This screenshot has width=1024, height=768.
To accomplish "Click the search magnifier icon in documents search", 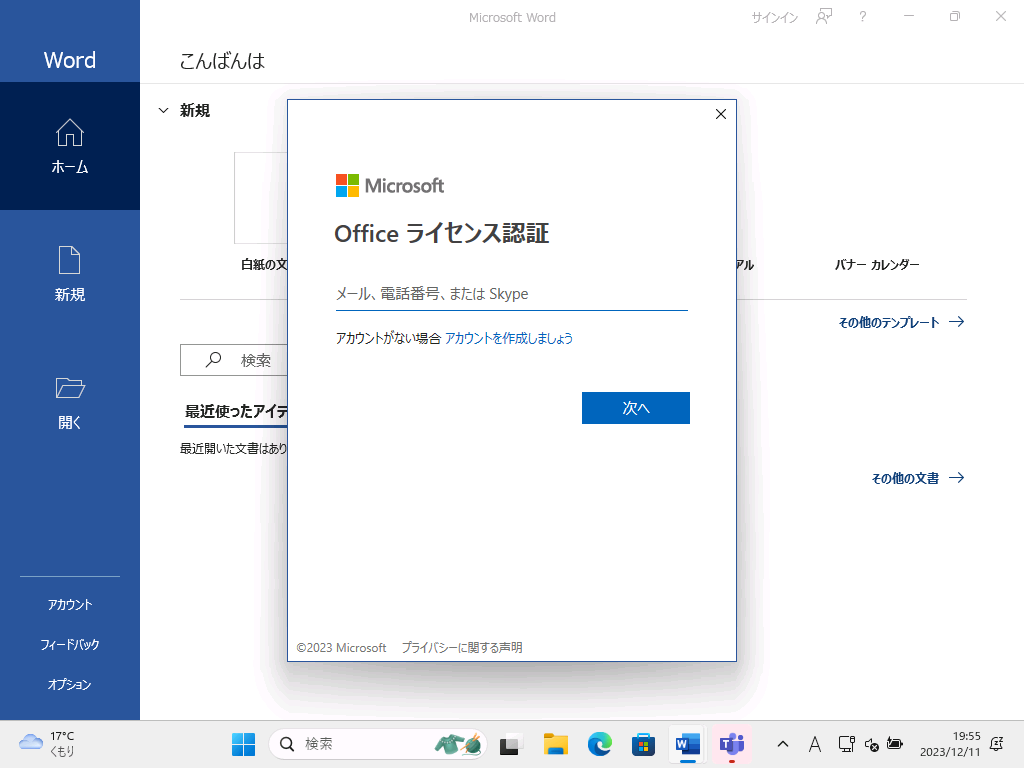I will click(x=214, y=360).
